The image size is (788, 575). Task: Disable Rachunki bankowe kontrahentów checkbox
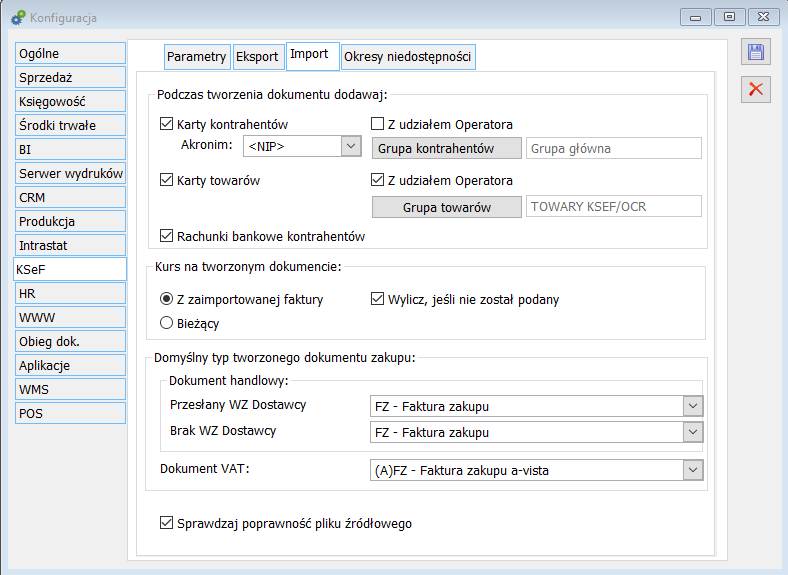[x=167, y=237]
